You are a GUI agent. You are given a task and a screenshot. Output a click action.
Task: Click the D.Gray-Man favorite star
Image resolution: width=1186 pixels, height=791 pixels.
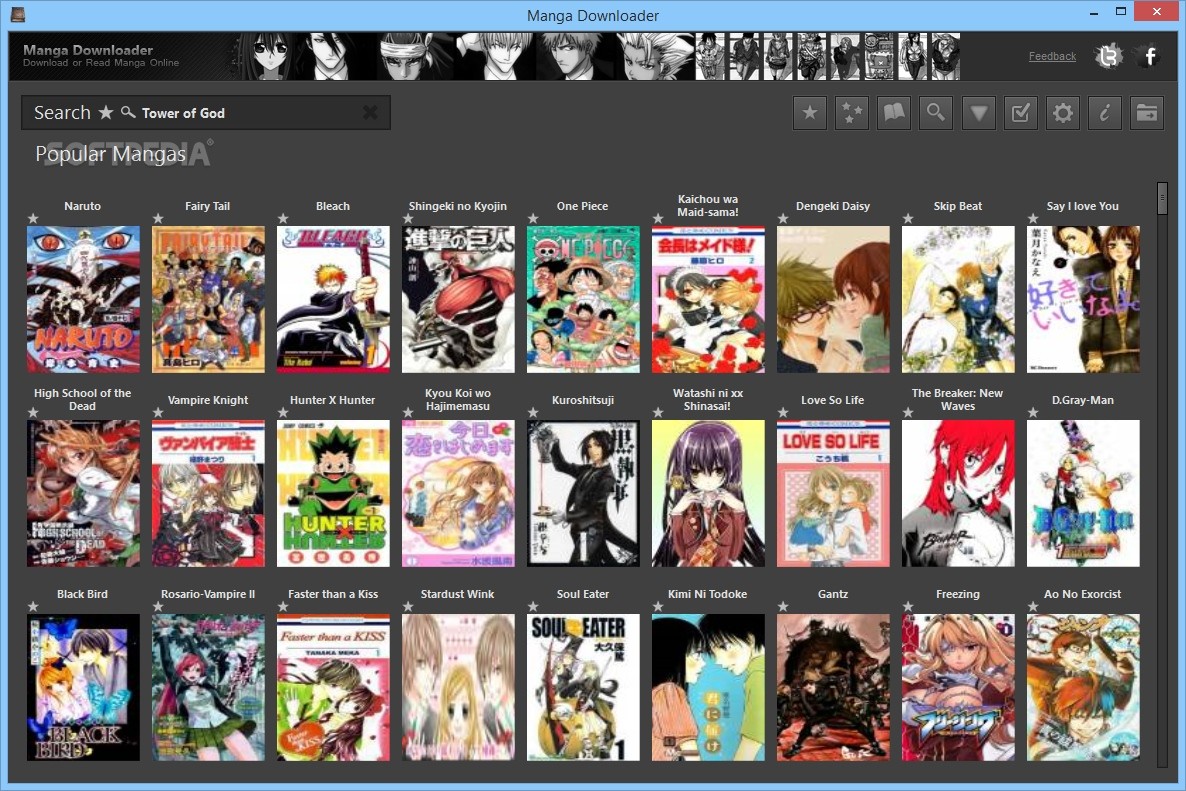point(1033,413)
